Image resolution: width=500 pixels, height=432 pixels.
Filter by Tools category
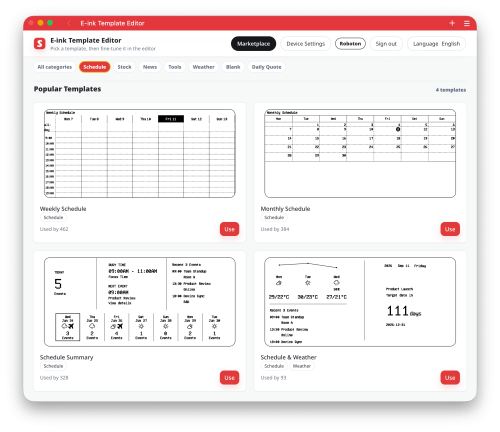pos(175,67)
